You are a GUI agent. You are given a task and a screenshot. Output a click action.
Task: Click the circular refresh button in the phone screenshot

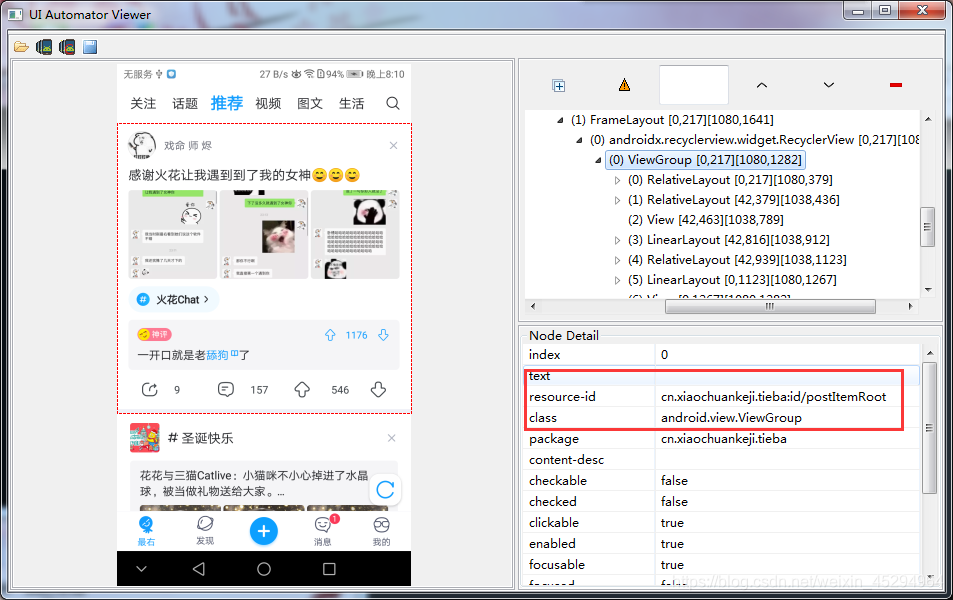click(385, 489)
